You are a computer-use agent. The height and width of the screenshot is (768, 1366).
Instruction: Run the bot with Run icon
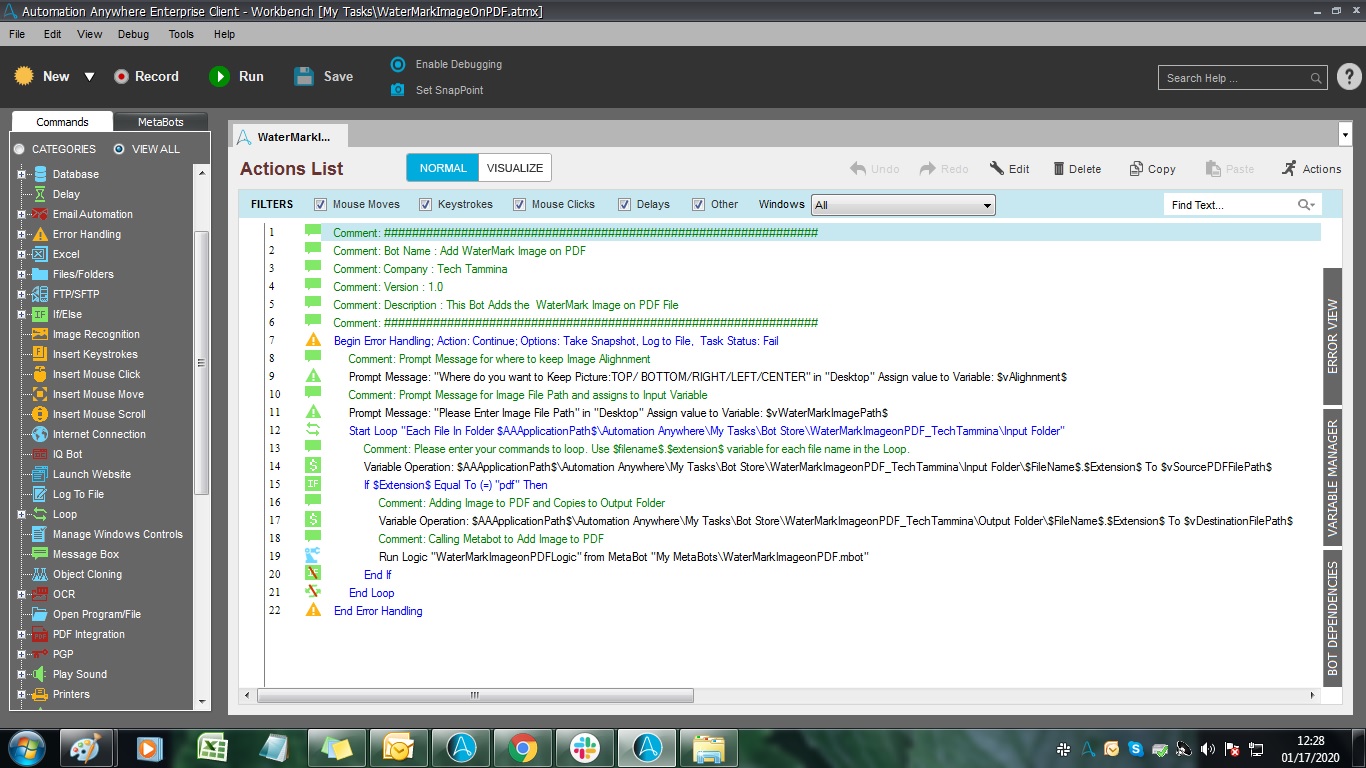coord(219,76)
